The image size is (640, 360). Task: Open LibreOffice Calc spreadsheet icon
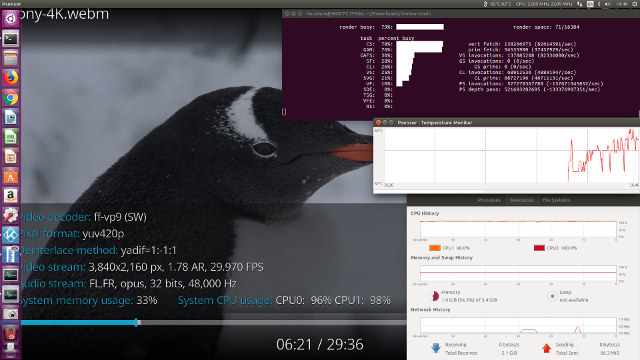[x=10, y=137]
